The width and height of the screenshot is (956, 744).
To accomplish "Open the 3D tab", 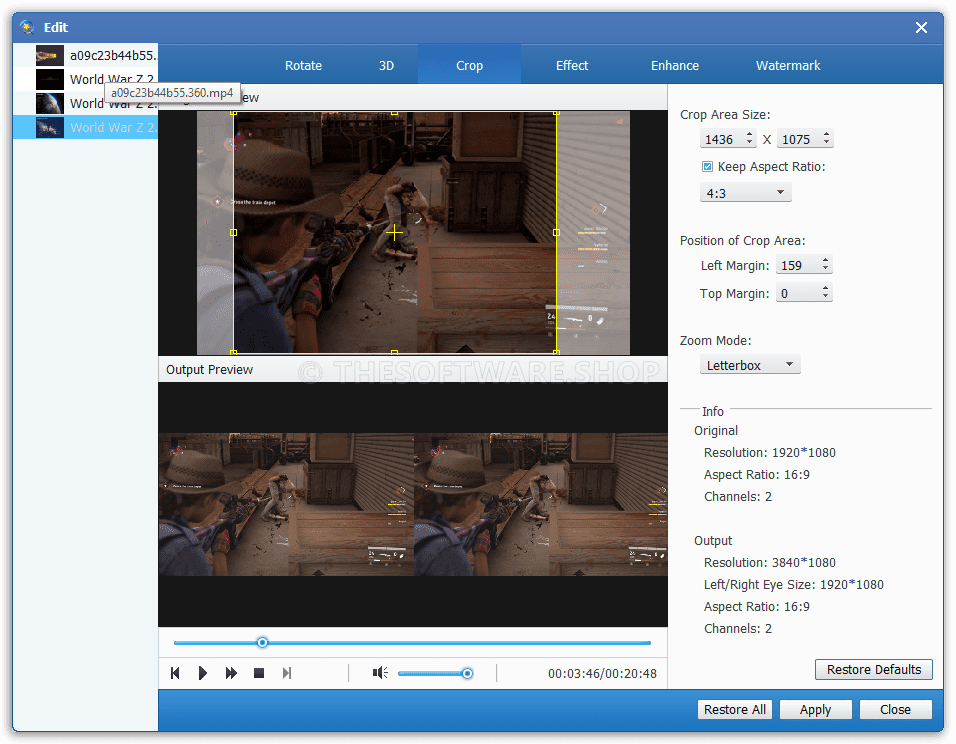I will [x=387, y=65].
